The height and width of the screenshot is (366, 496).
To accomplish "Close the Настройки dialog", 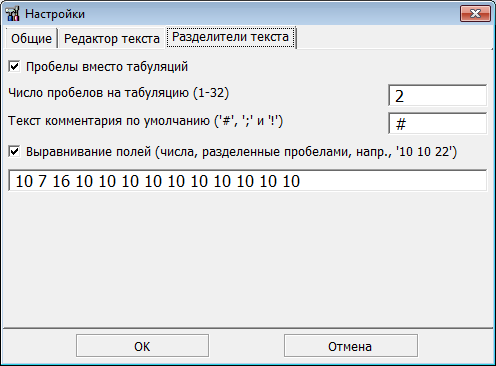I will 475,14.
